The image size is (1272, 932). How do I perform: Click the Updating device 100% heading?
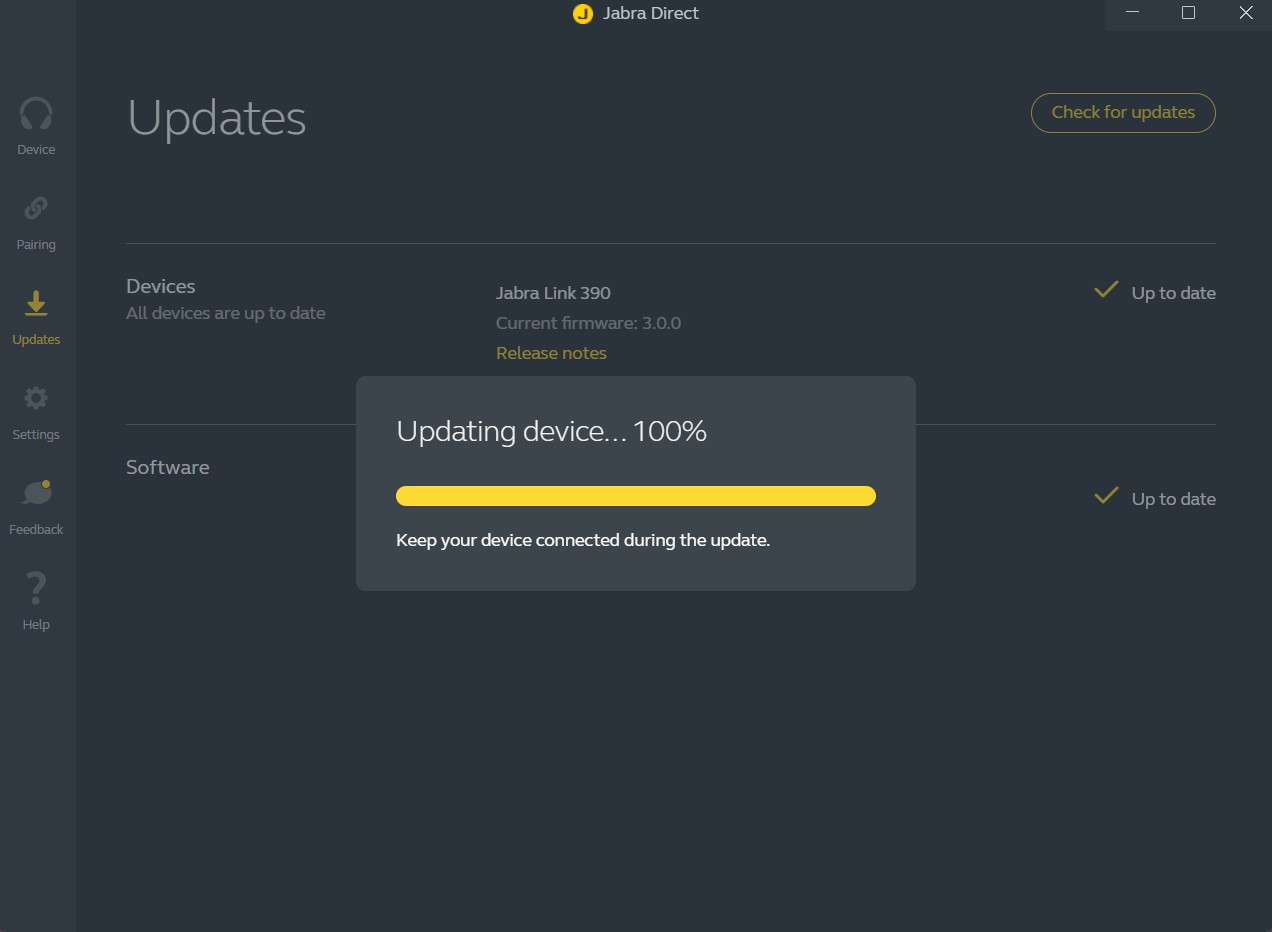[x=551, y=431]
